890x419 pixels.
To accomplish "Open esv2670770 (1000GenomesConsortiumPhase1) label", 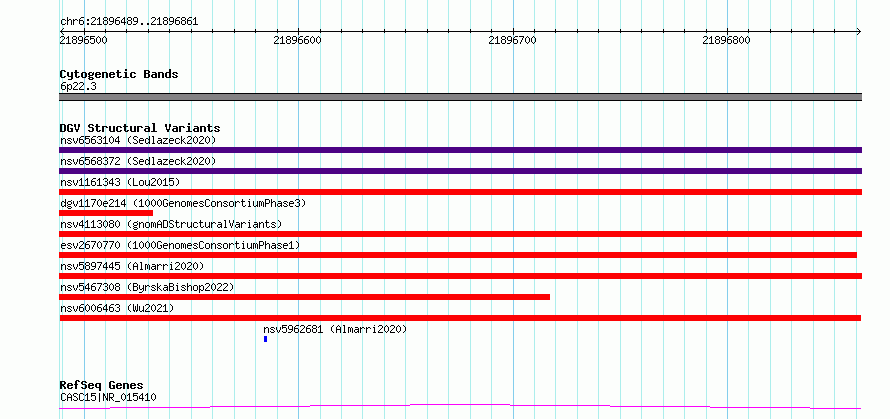I will point(180,245).
